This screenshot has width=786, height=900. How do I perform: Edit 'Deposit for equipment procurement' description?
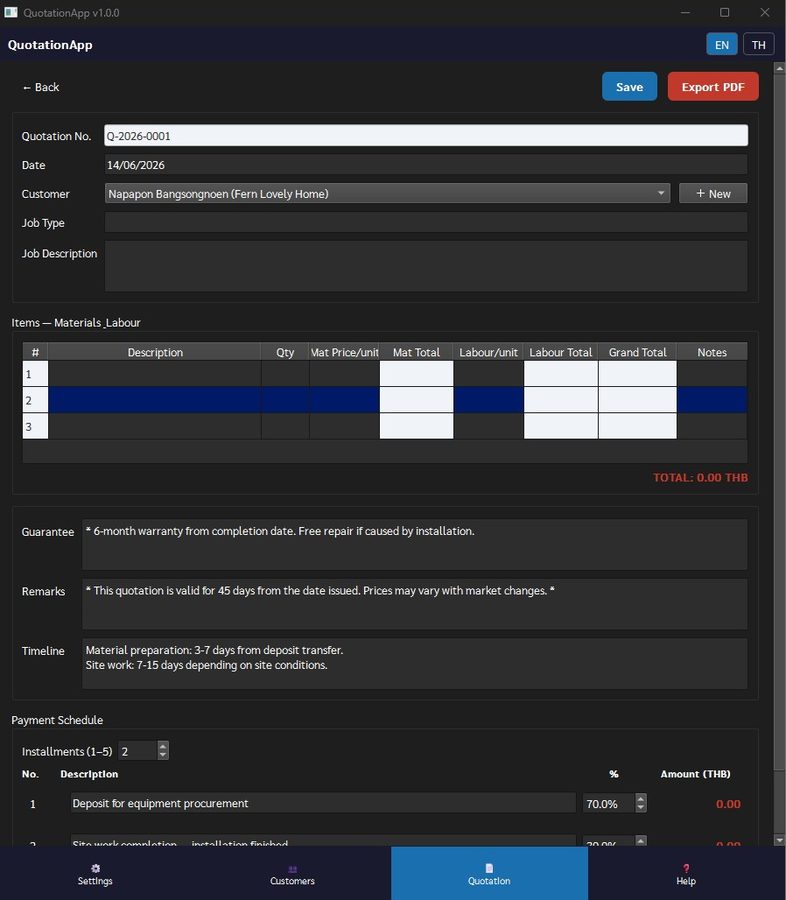323,803
